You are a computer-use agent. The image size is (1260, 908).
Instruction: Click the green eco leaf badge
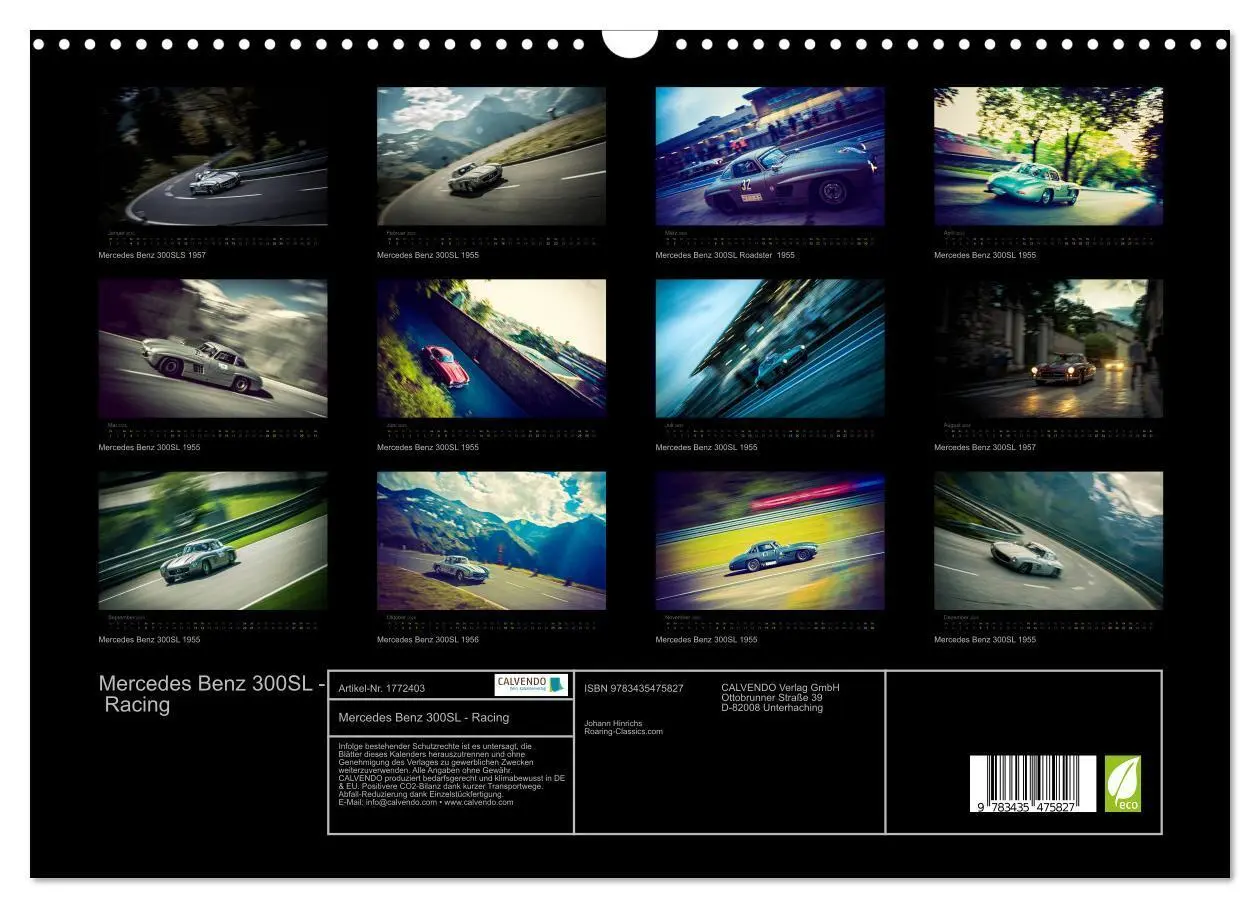tap(1123, 783)
